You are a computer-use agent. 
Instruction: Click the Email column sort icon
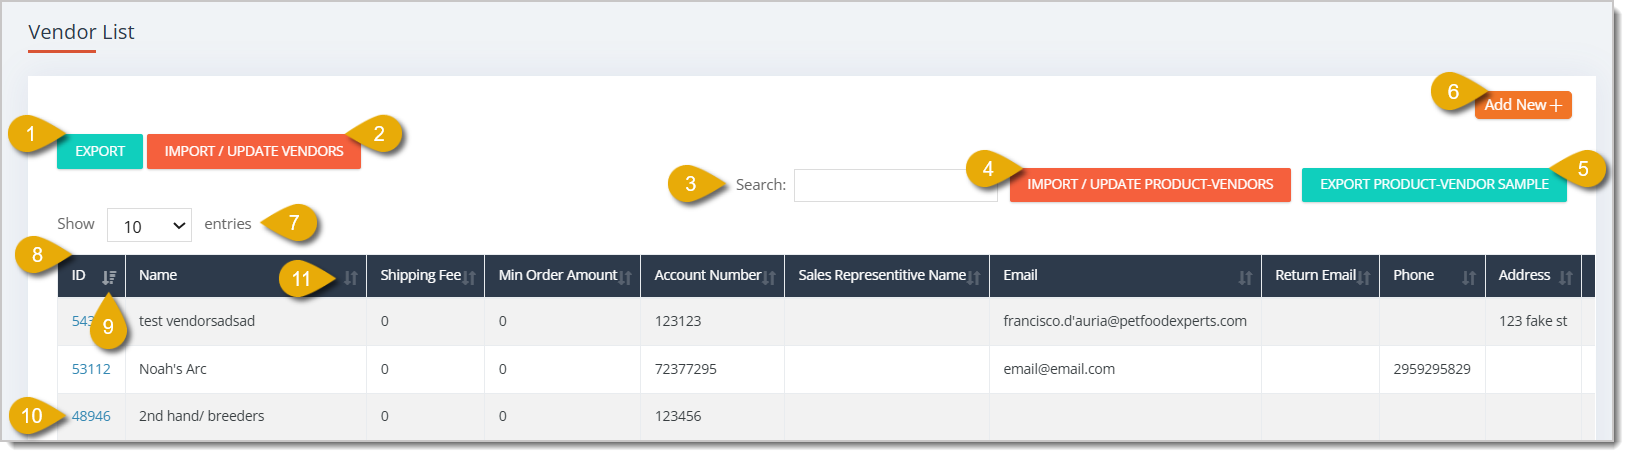point(1245,278)
